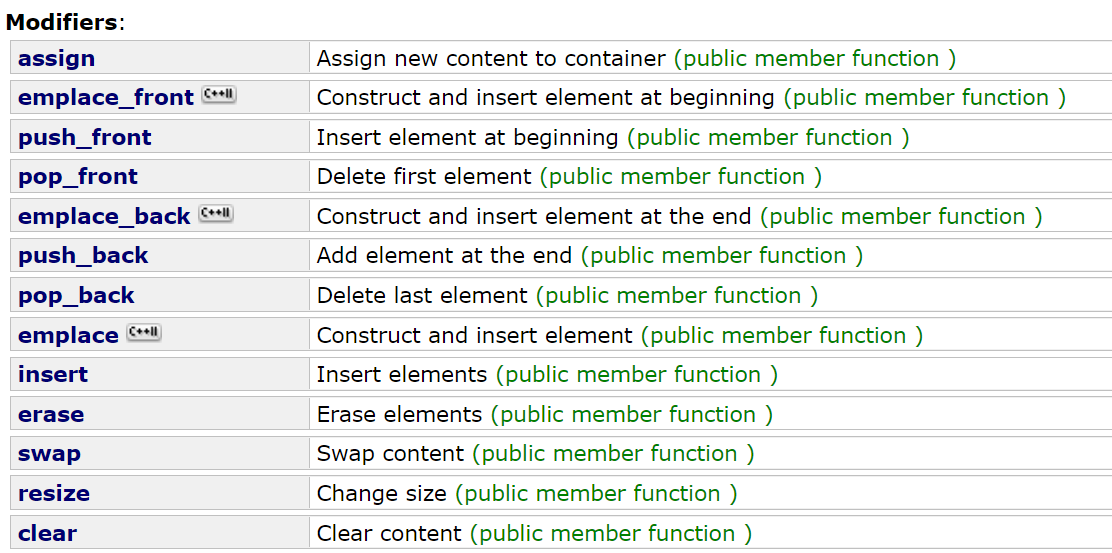Click the 'Erase elements' description cell

pyautogui.click(x=399, y=415)
